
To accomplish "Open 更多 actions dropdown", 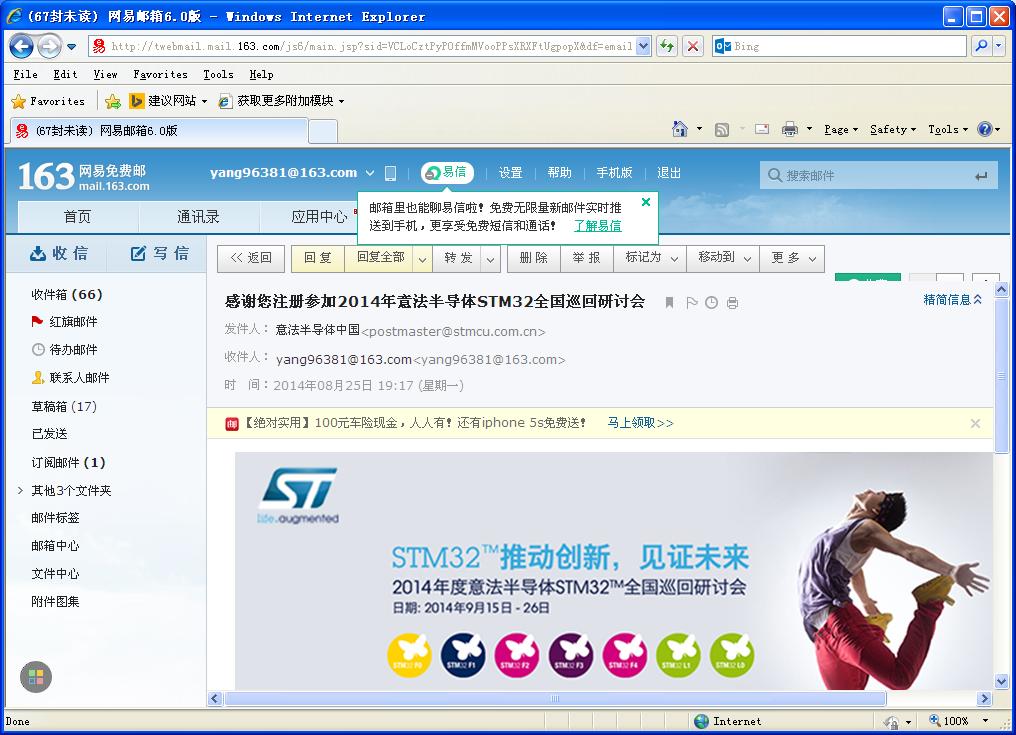I will [x=792, y=259].
